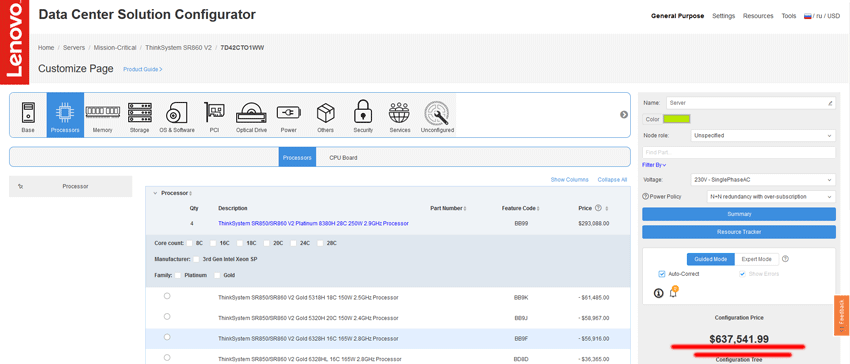
Task: Click the Power Policy help icon
Action: (x=645, y=196)
